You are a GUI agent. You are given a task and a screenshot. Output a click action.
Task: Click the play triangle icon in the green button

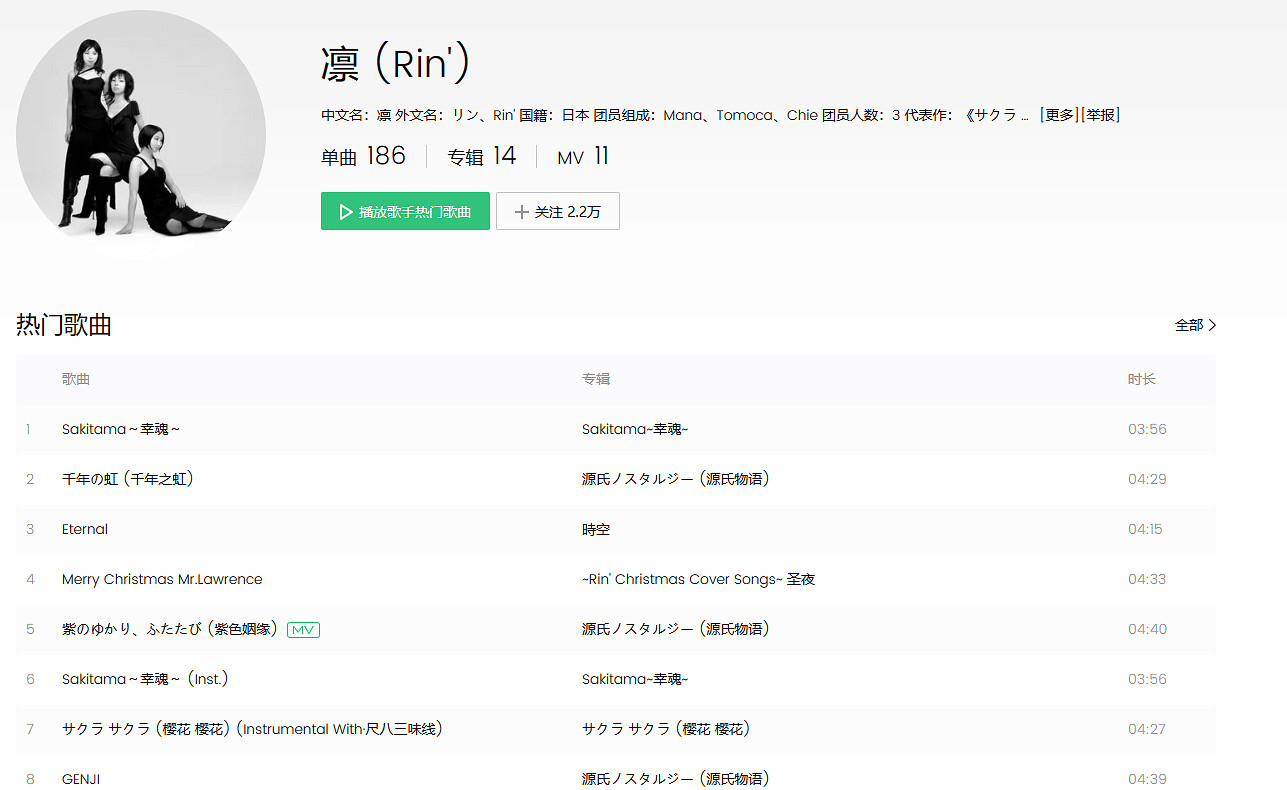344,211
